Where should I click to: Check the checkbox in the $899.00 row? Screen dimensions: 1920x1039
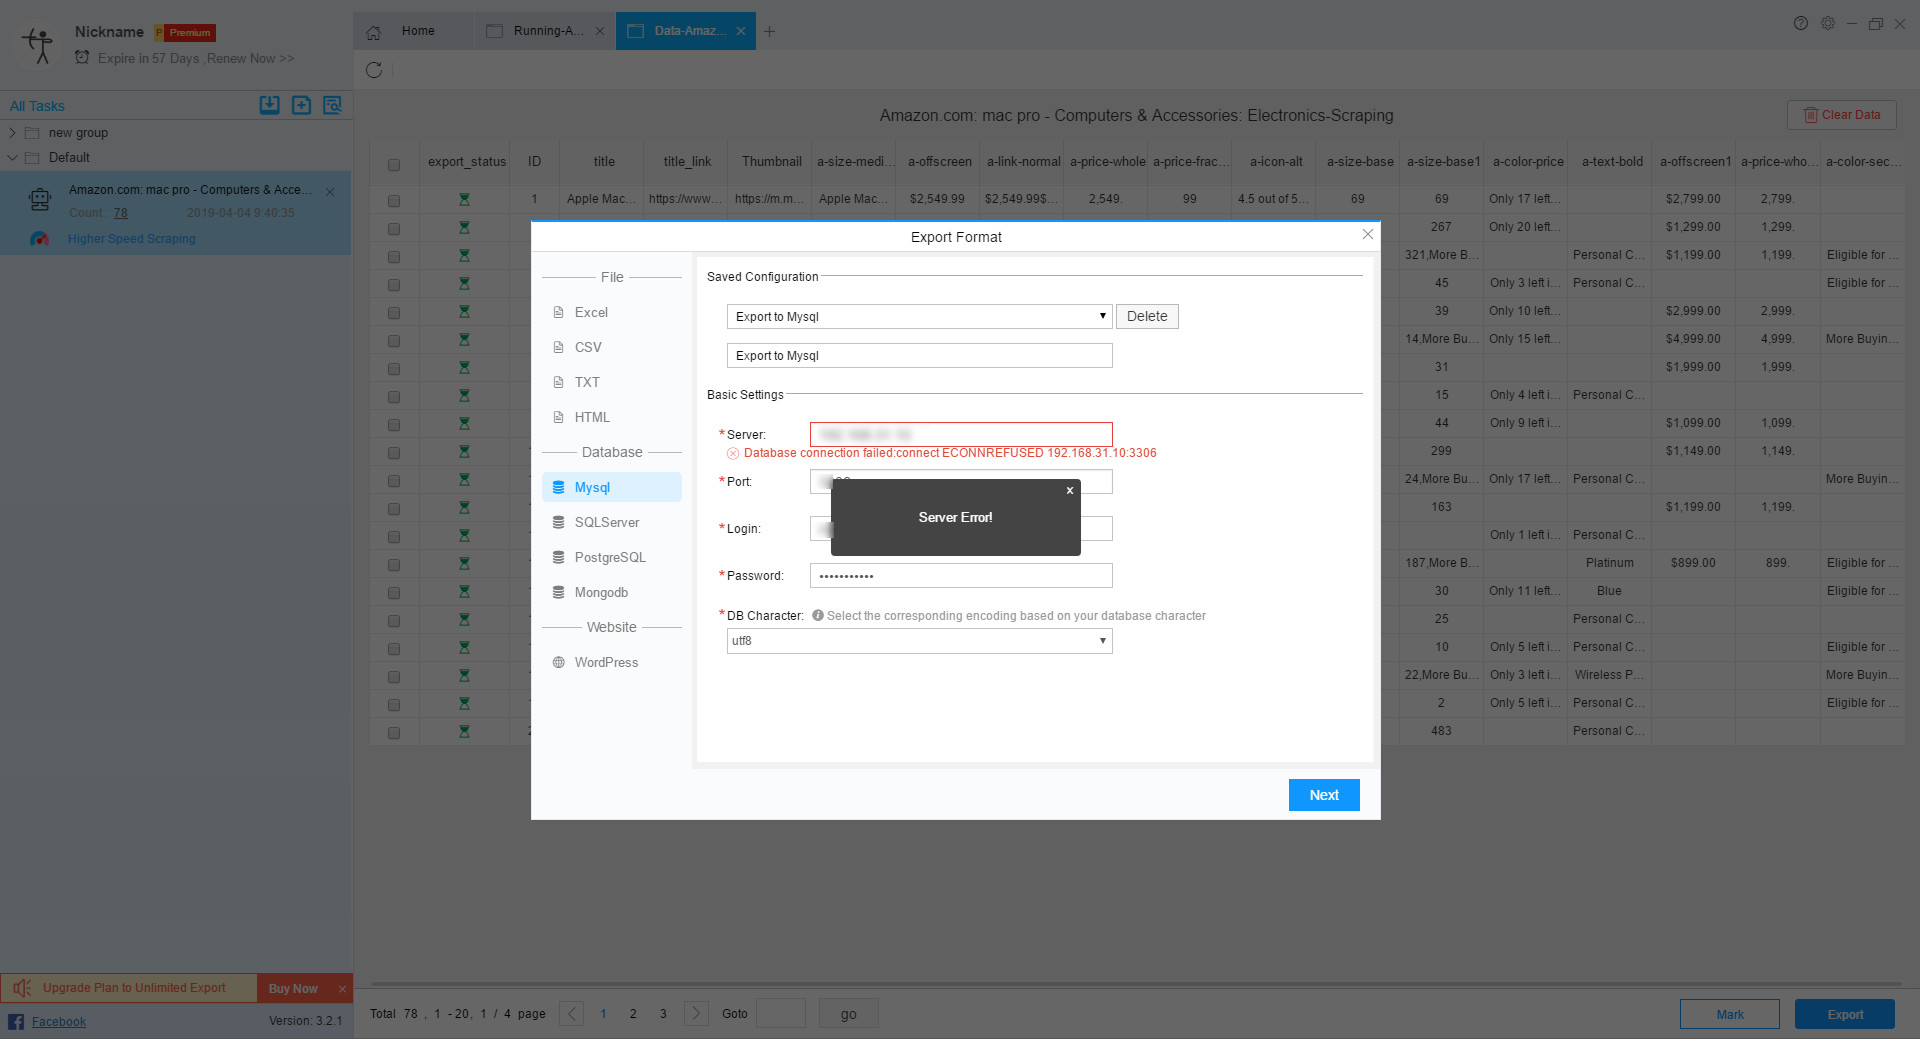pyautogui.click(x=394, y=565)
